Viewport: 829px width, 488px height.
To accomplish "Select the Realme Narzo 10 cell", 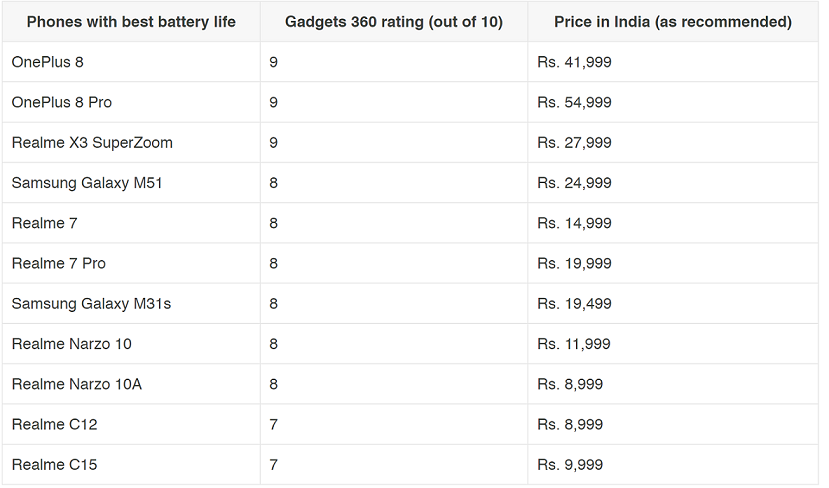I will [x=72, y=344].
